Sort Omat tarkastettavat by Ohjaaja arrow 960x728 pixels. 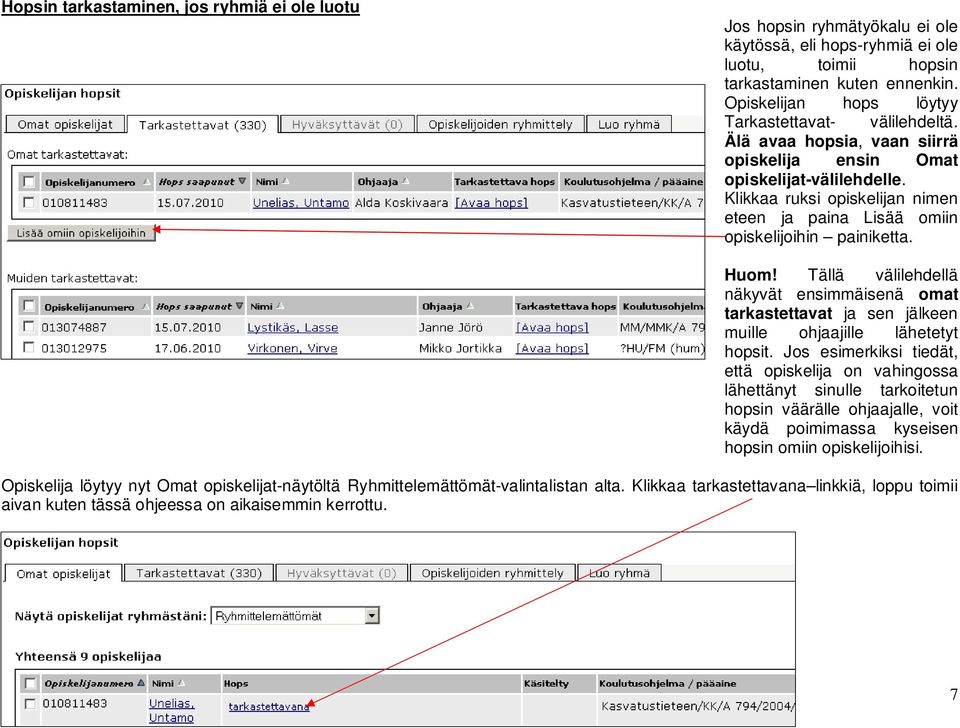[405, 181]
